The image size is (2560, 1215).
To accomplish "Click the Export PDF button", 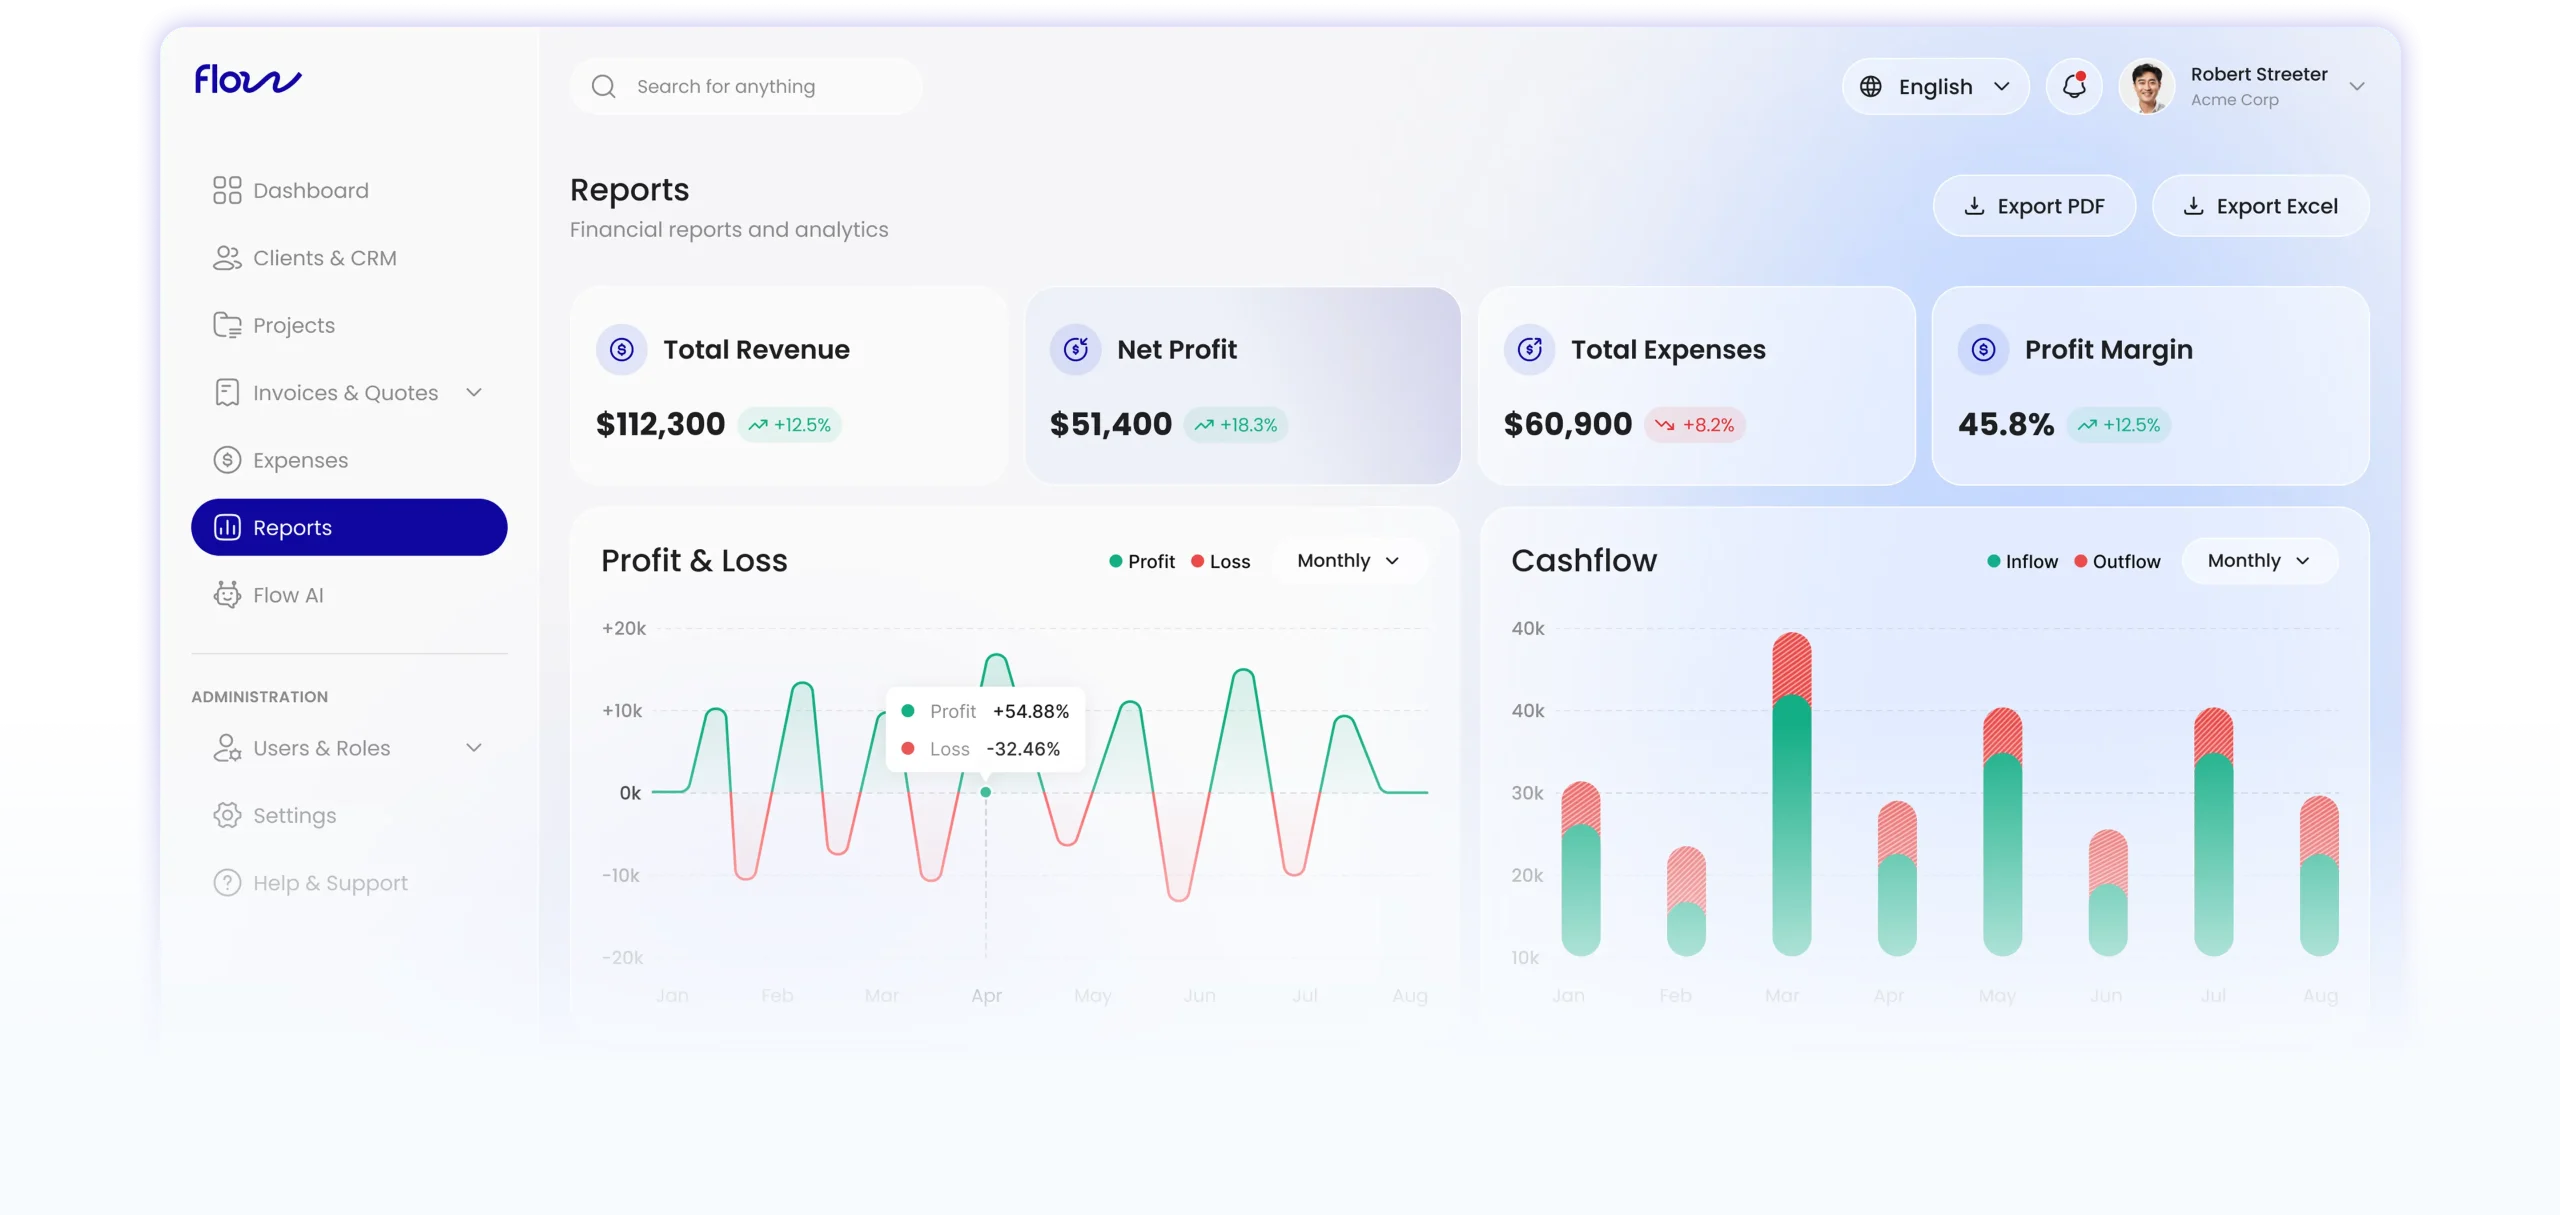I will (2034, 206).
